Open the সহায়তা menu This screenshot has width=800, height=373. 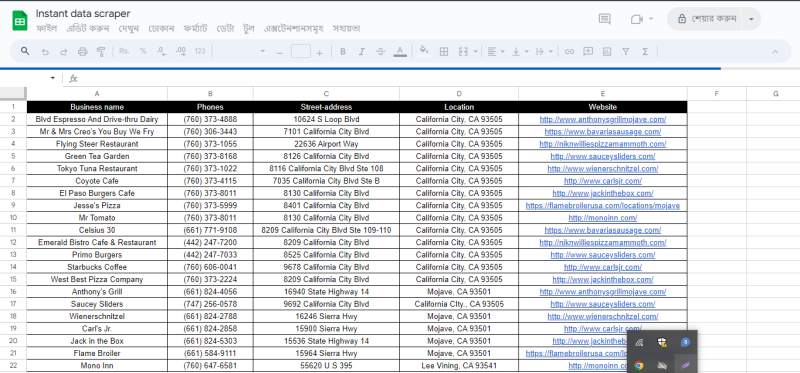coord(346,29)
